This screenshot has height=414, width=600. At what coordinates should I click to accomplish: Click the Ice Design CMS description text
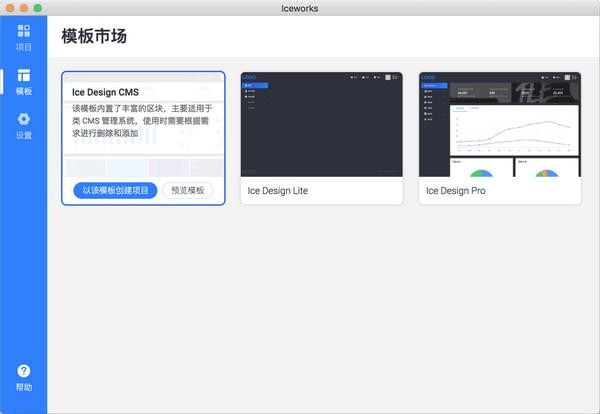point(142,121)
